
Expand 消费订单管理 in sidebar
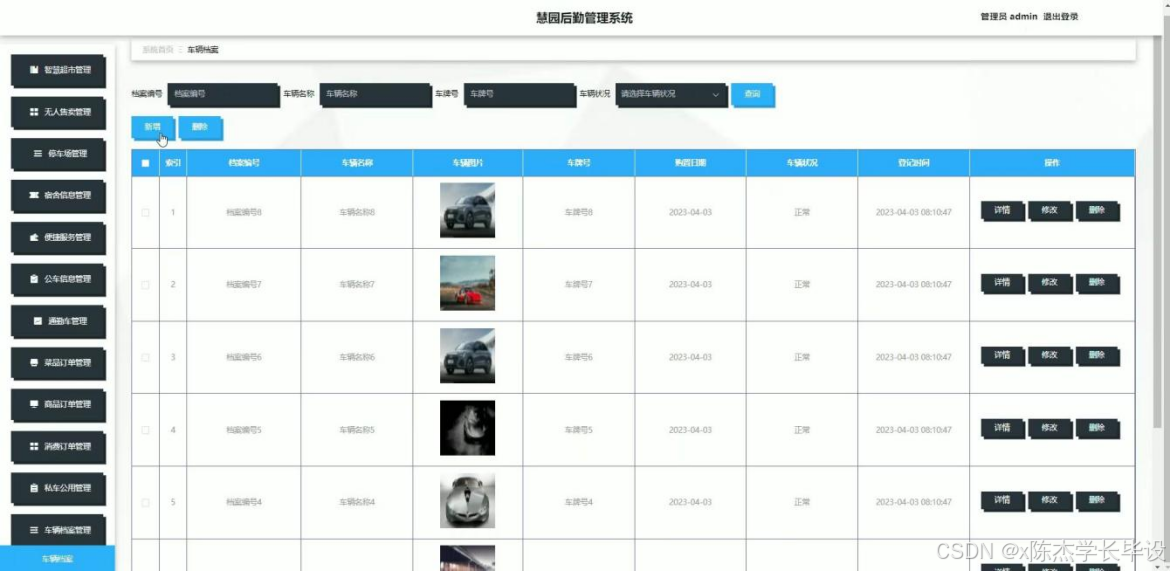pos(58,447)
